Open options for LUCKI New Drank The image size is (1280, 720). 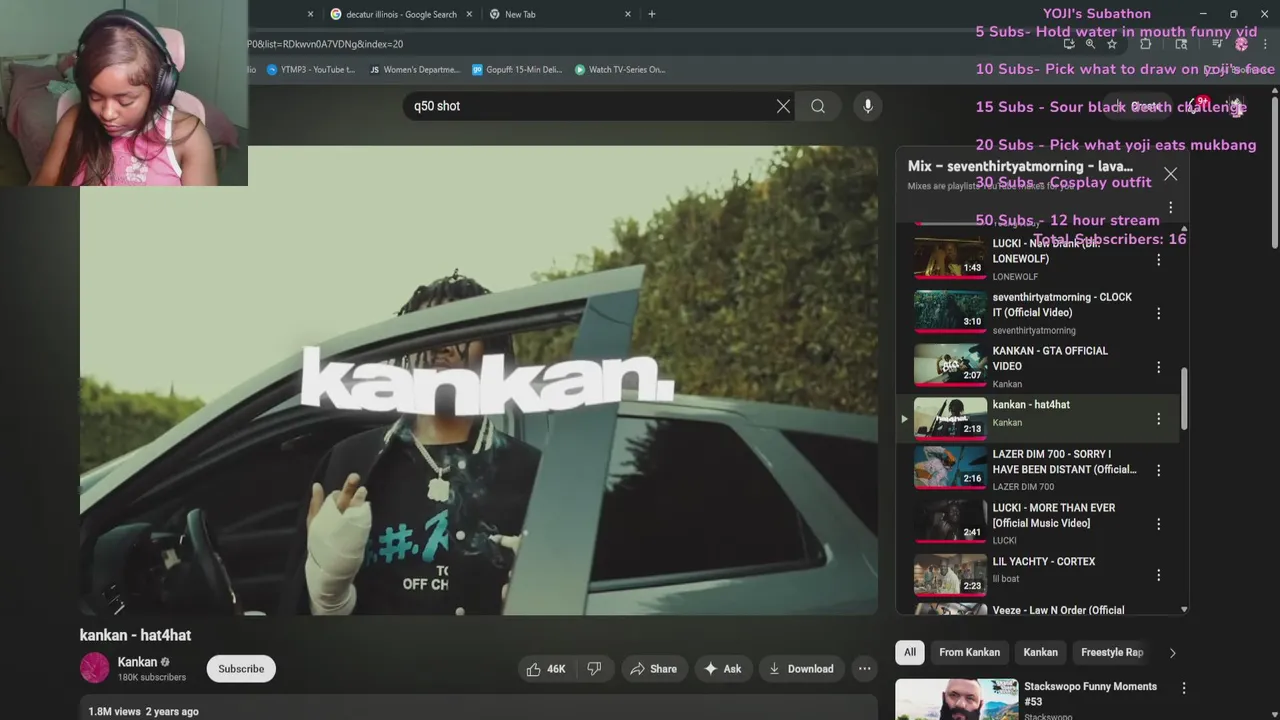pos(1159,259)
